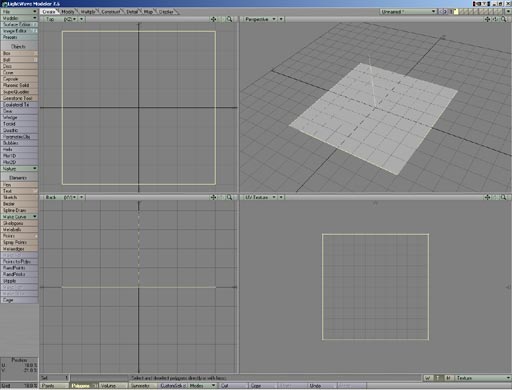Viewport: 512px width, 390px height.
Task: Open the Unnamed object selector dropdown
Action: [x=409, y=12]
